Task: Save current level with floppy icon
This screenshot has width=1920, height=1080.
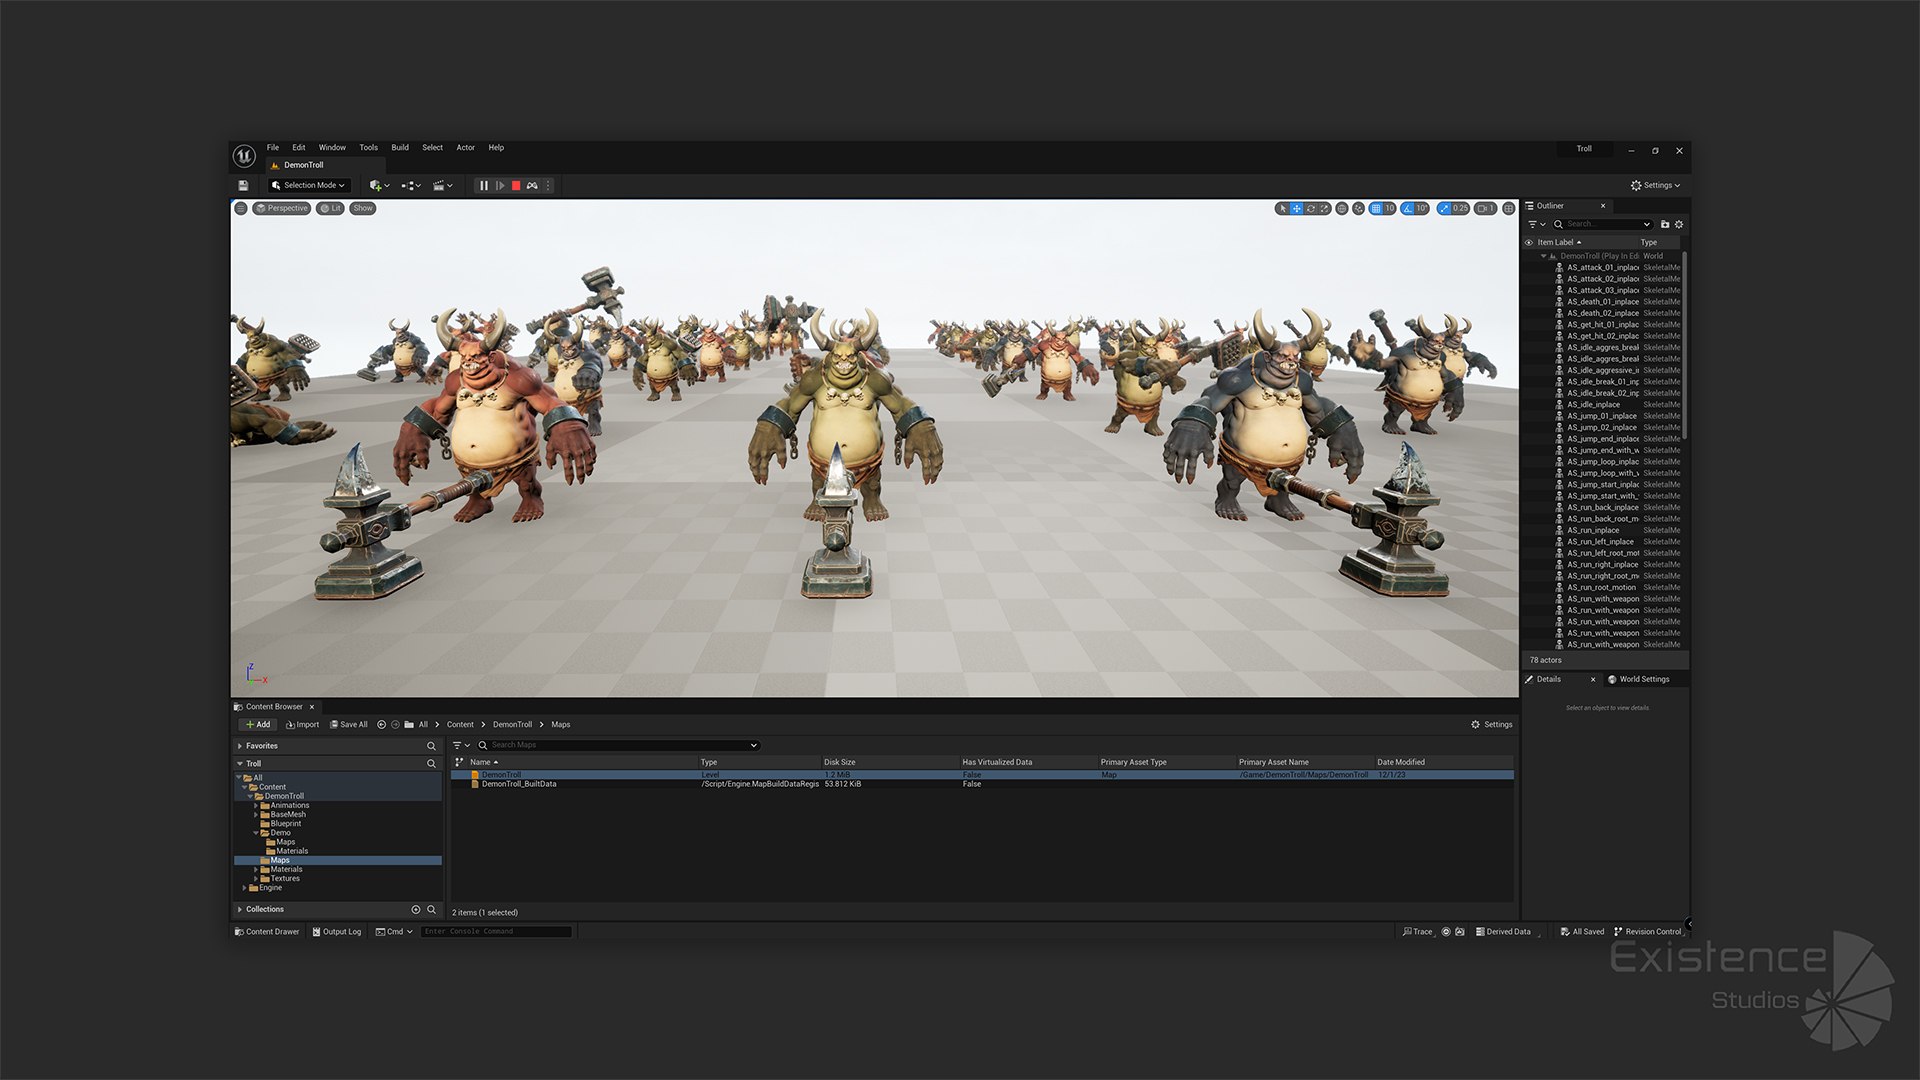Action: (x=243, y=186)
